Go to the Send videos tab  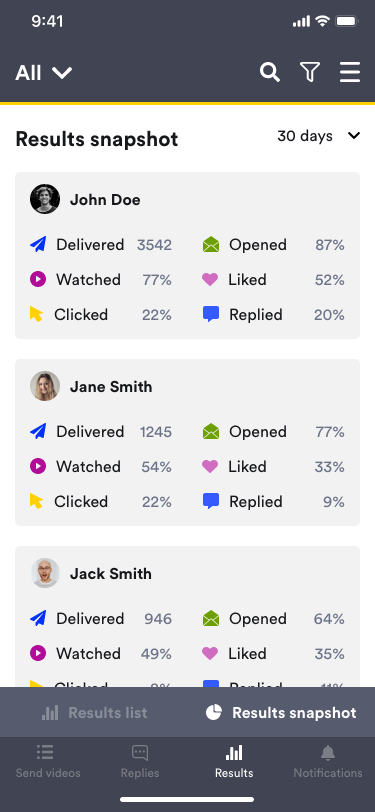coord(48,762)
